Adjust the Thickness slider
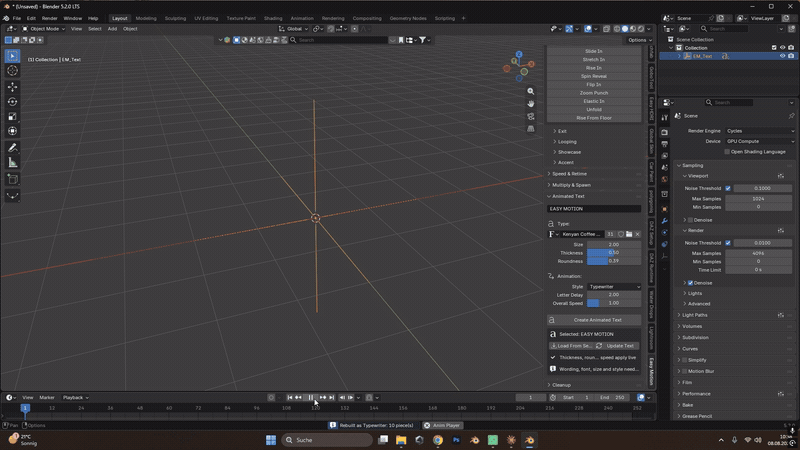Viewport: 800px width, 450px height. (x=614, y=253)
